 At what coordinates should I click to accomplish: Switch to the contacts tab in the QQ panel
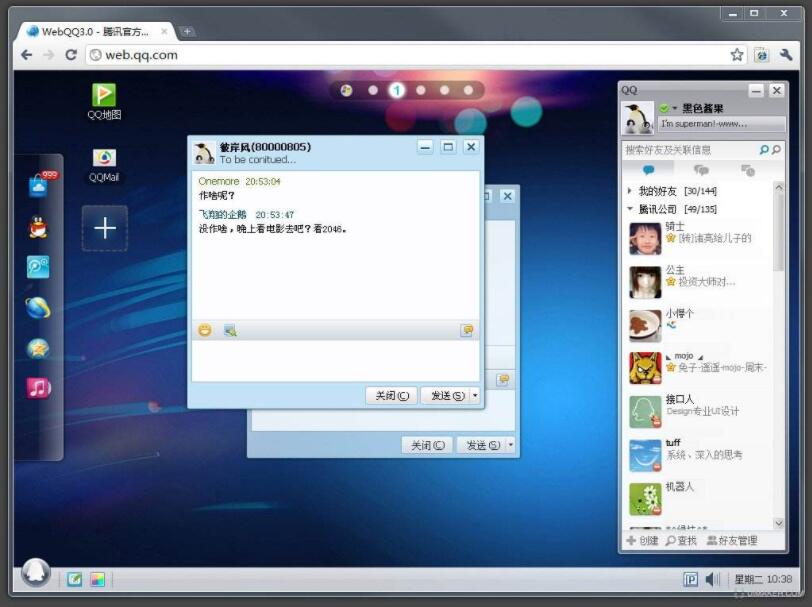[649, 170]
